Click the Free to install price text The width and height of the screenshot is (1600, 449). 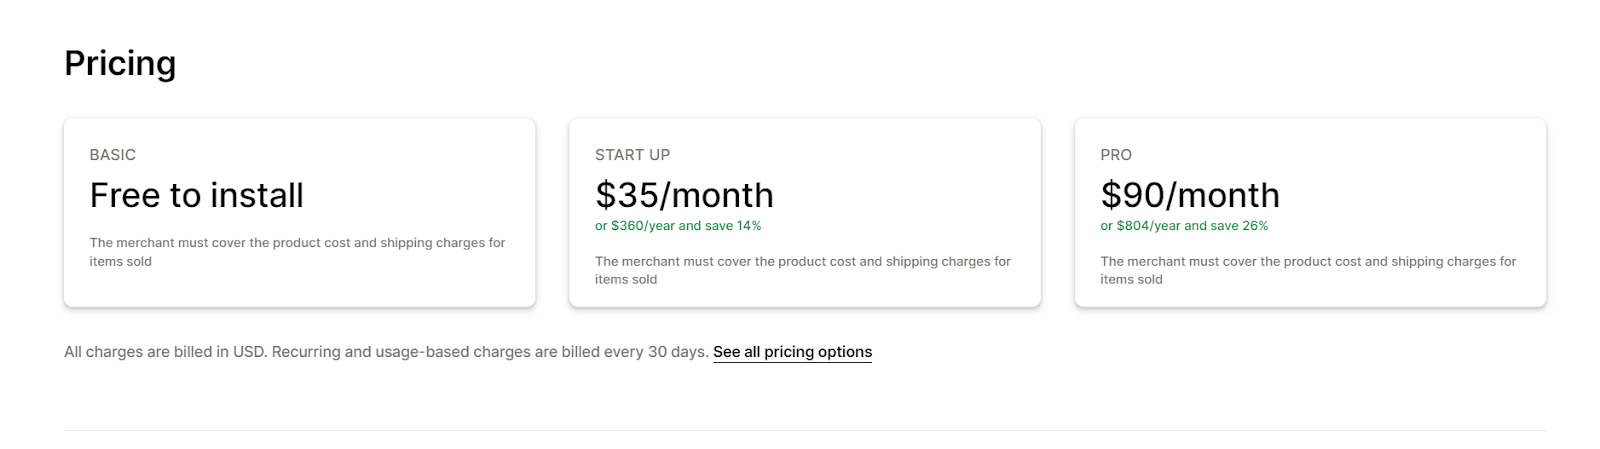[x=197, y=195]
